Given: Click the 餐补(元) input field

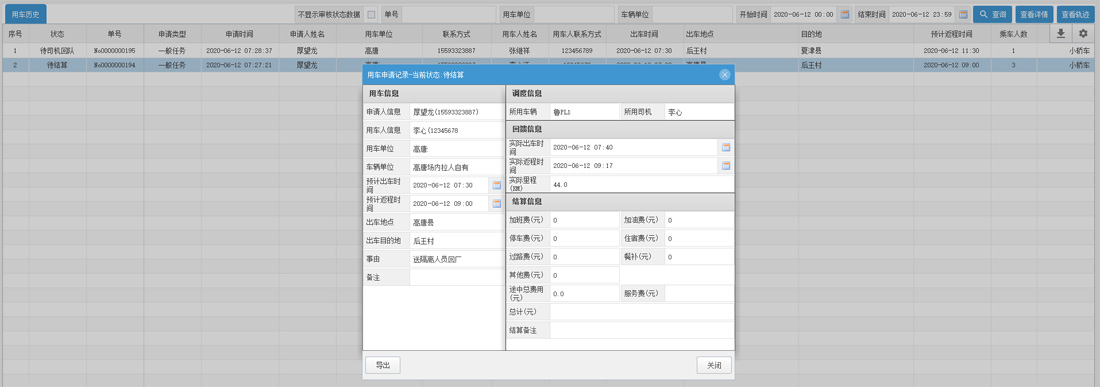Looking at the screenshot, I should (699, 257).
